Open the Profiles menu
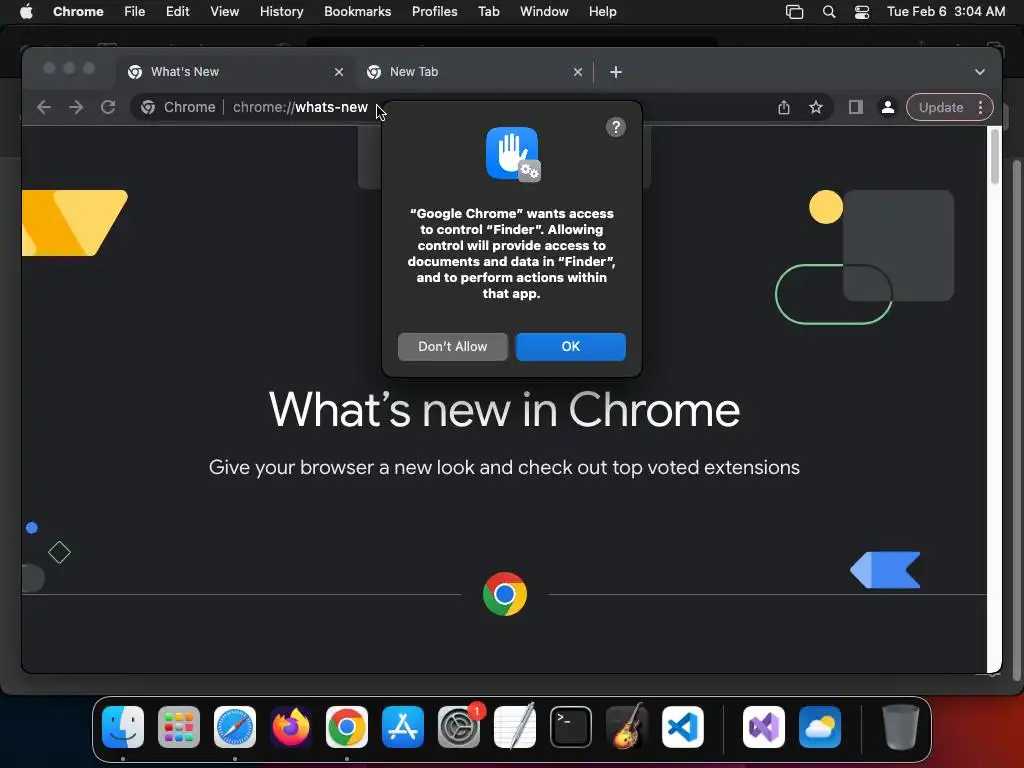Image resolution: width=1024 pixels, height=768 pixels. [x=434, y=12]
